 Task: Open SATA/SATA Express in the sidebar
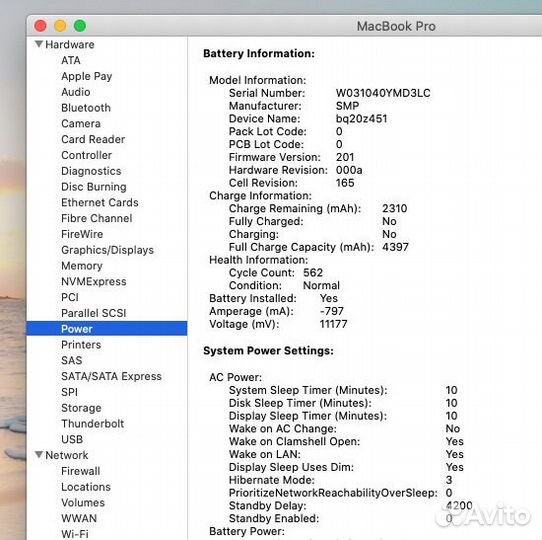click(x=111, y=376)
